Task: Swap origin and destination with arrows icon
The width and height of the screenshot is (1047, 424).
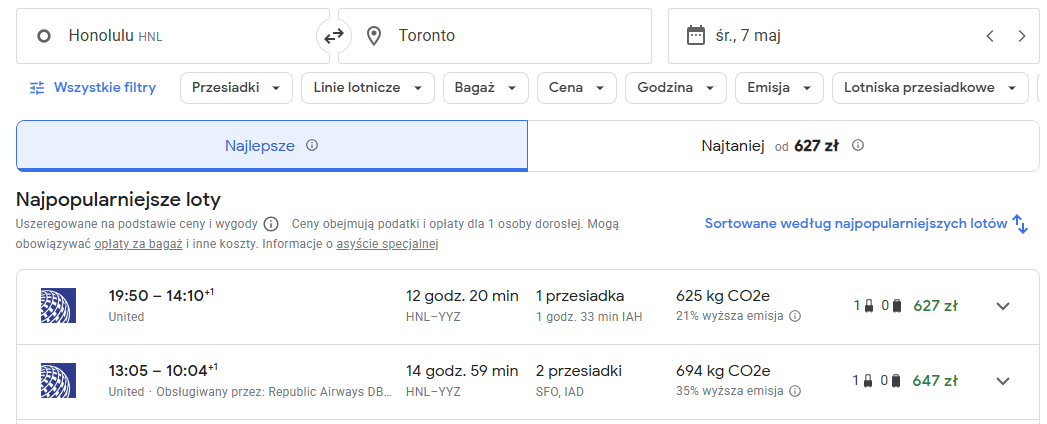Action: [x=333, y=36]
